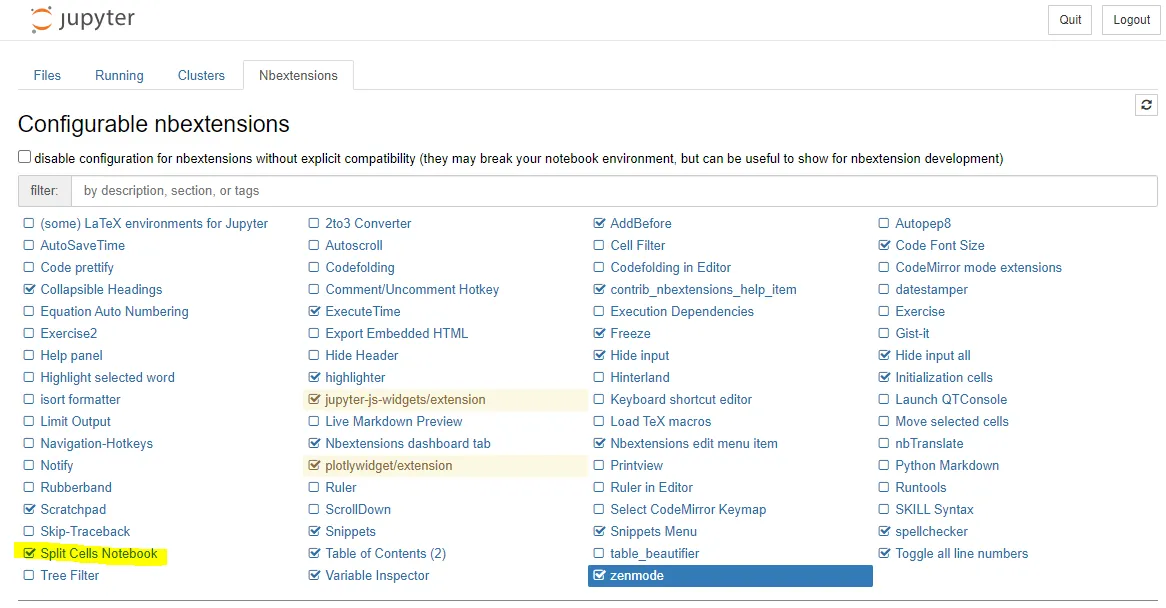Toggle the disable configuration compatibility checkbox
Viewport: 1166px width, 608px height.
coord(25,158)
